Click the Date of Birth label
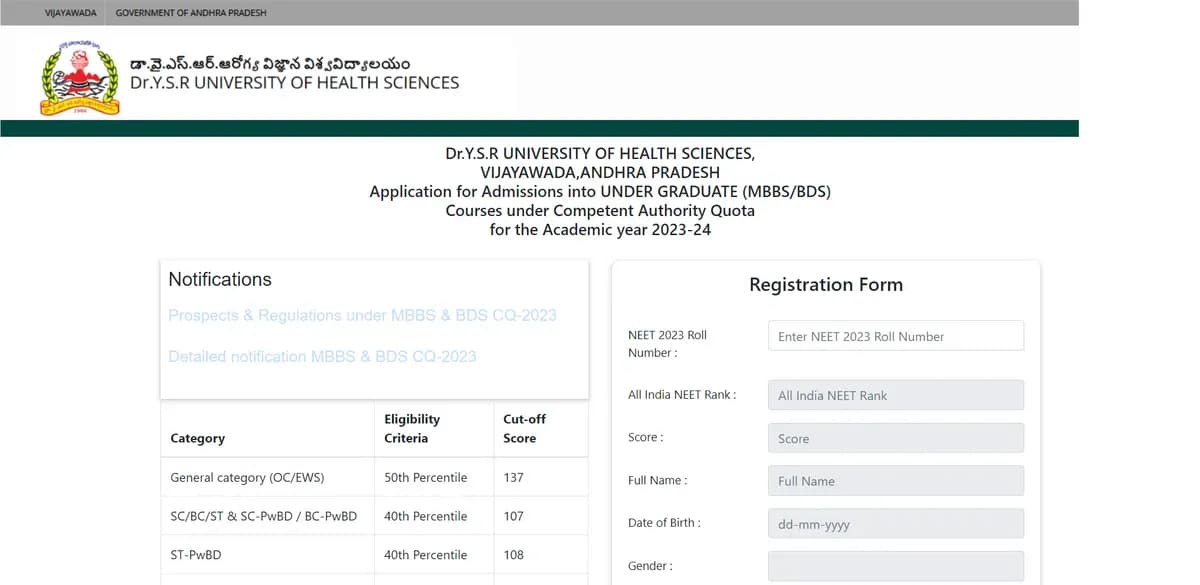The width and height of the screenshot is (1200, 585). point(664,523)
